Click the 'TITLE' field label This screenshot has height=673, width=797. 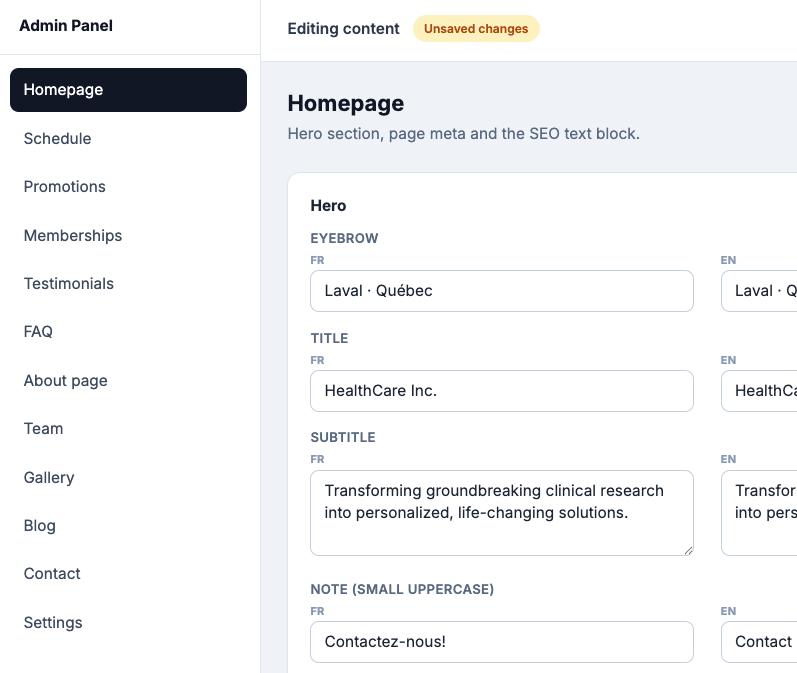329,339
